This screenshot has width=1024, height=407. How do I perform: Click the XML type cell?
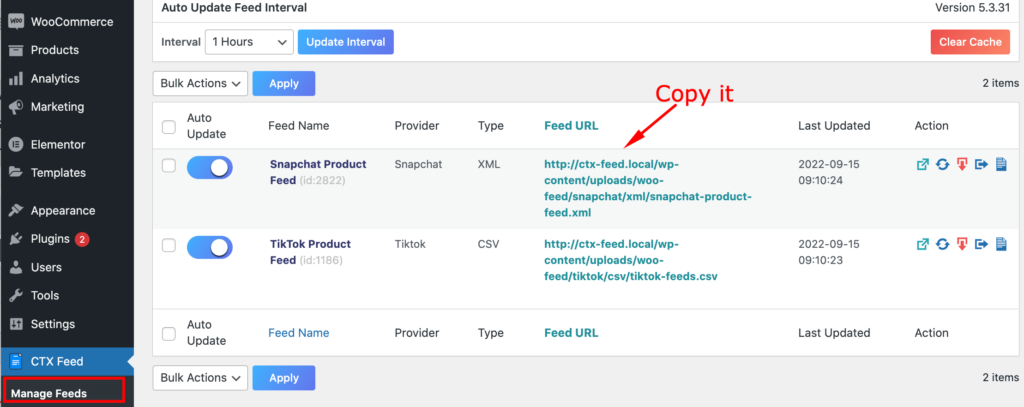[488, 165]
